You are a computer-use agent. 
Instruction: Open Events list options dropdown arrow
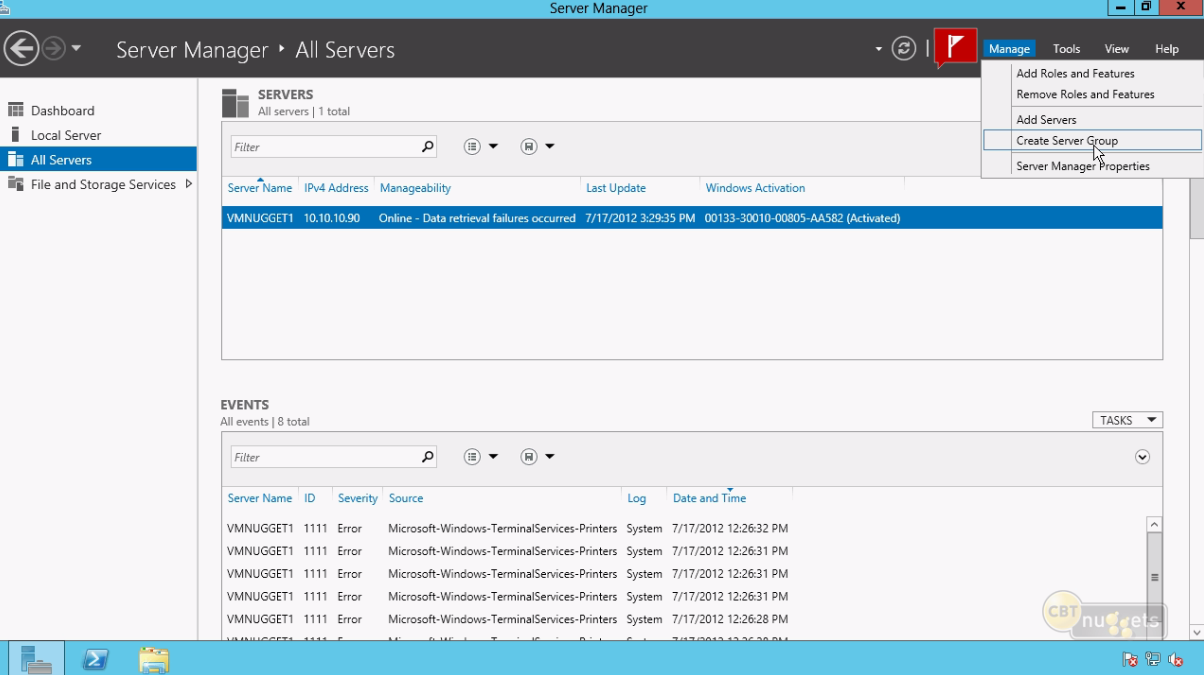pos(493,457)
